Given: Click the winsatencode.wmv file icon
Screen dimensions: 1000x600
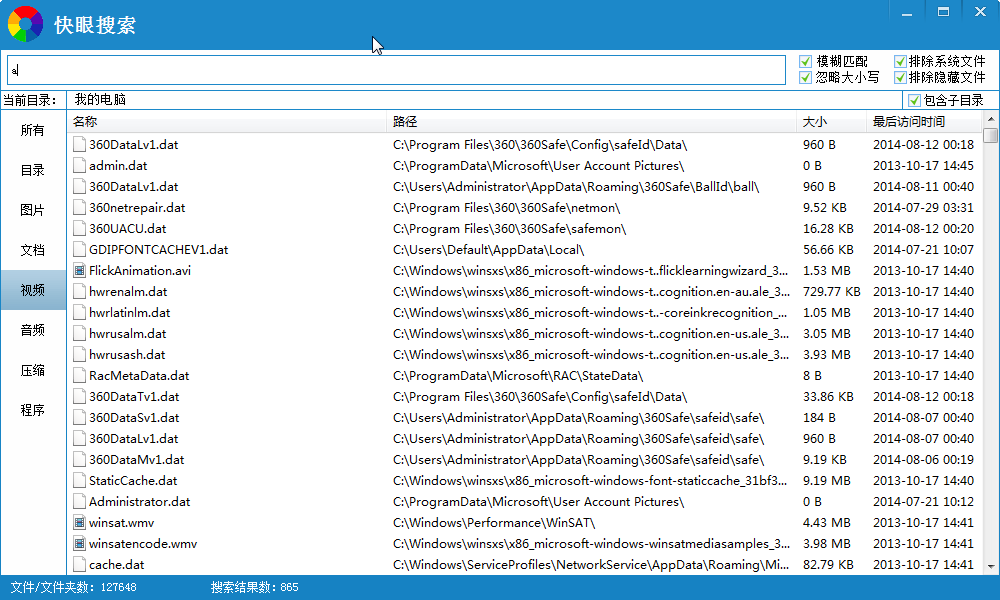Looking at the screenshot, I should tap(80, 544).
